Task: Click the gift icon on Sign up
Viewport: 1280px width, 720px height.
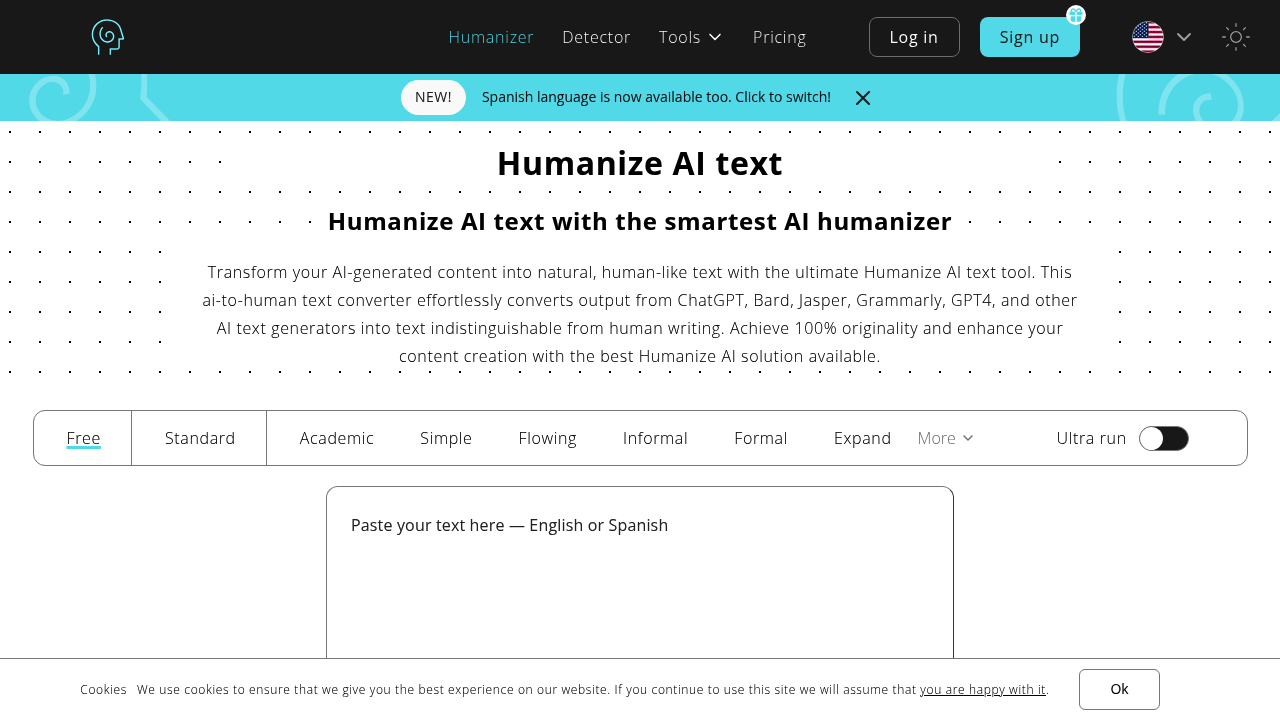Action: 1075,15
